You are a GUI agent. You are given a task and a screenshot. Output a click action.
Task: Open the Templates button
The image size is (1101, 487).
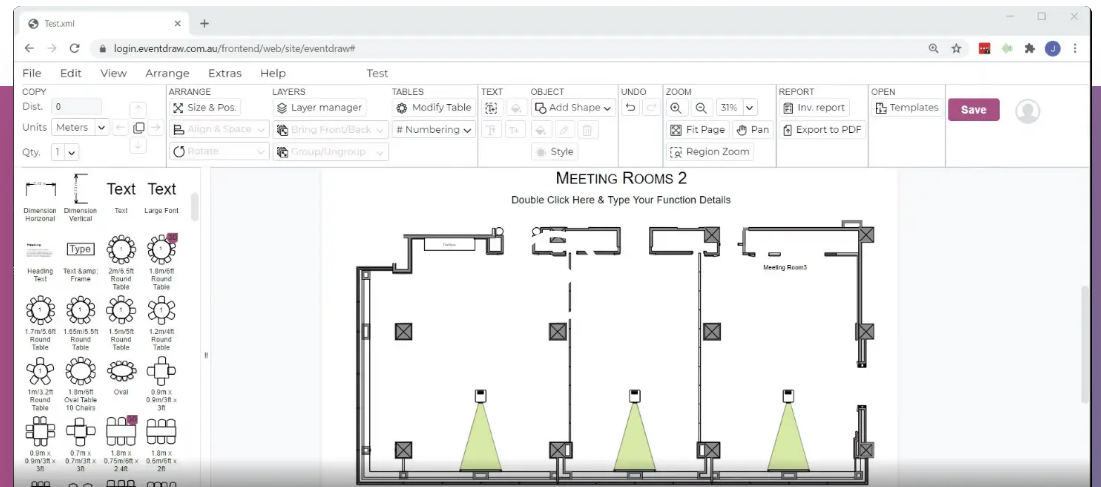click(906, 107)
